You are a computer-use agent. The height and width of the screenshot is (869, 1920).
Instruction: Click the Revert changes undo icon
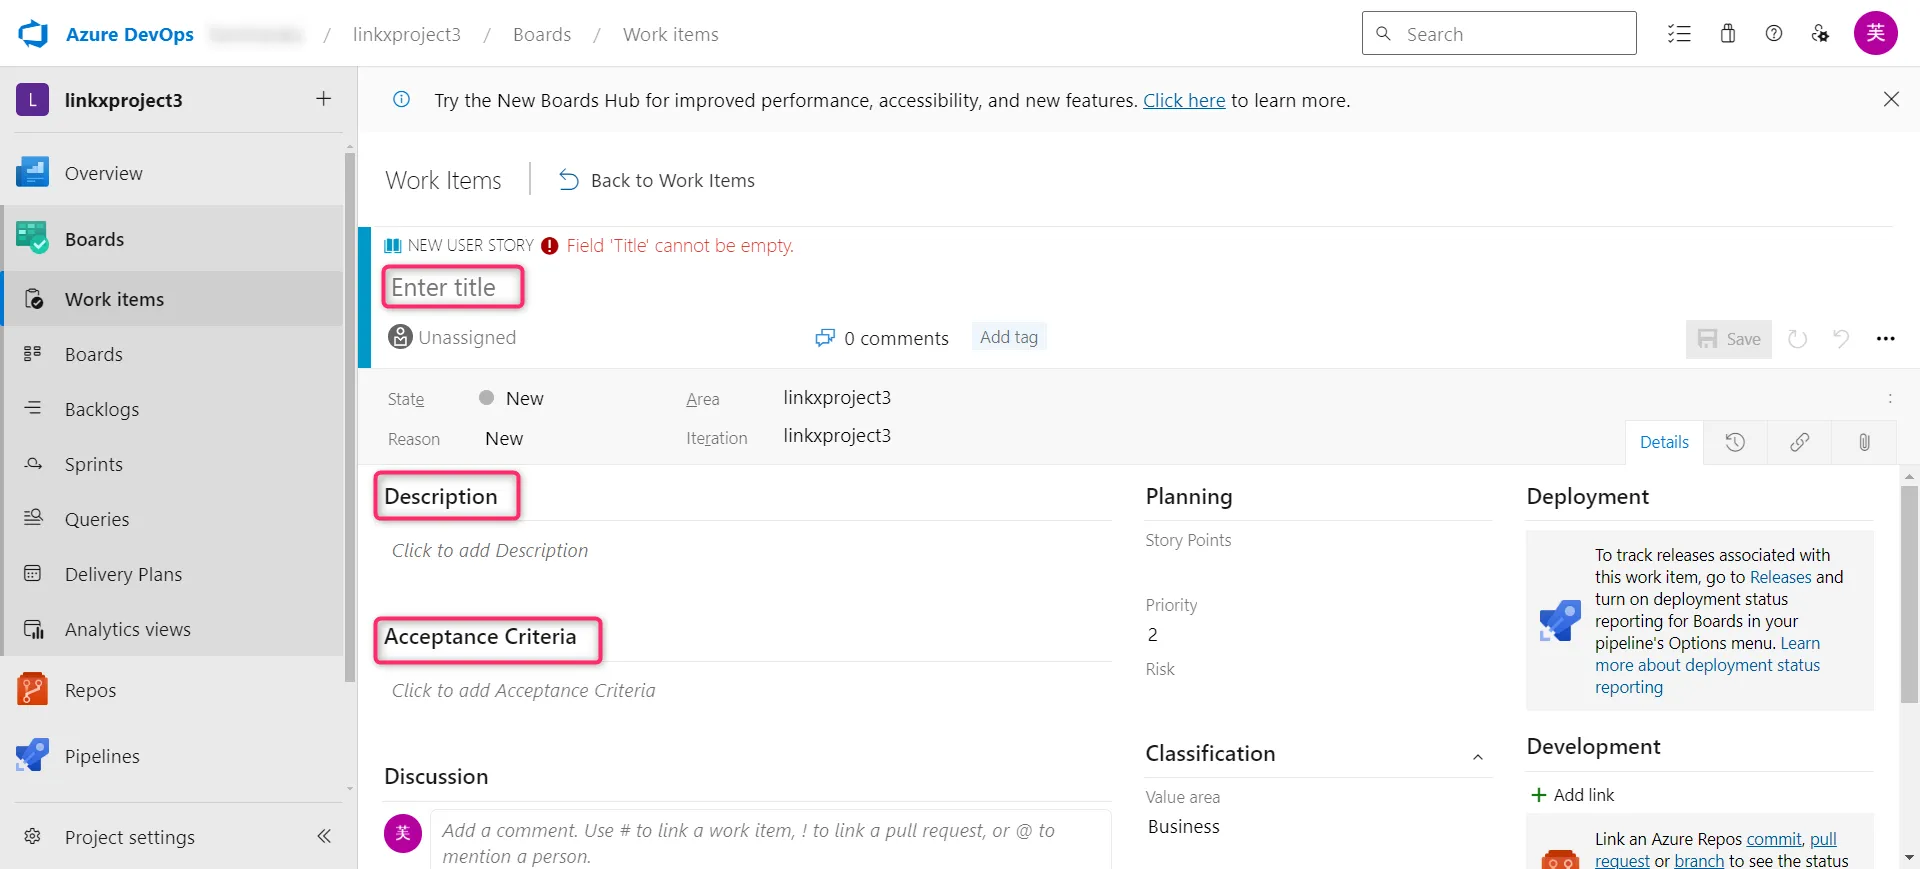[1841, 339]
